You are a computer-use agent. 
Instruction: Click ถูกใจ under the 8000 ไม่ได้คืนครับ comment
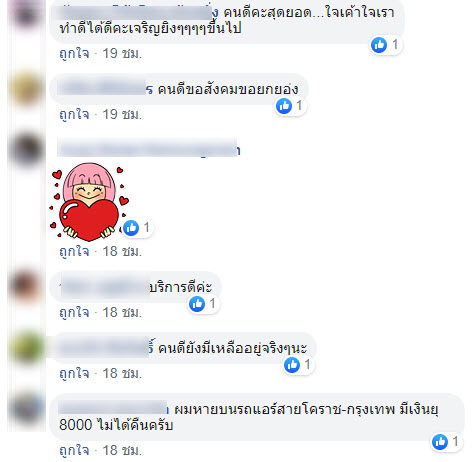pyautogui.click(x=74, y=450)
